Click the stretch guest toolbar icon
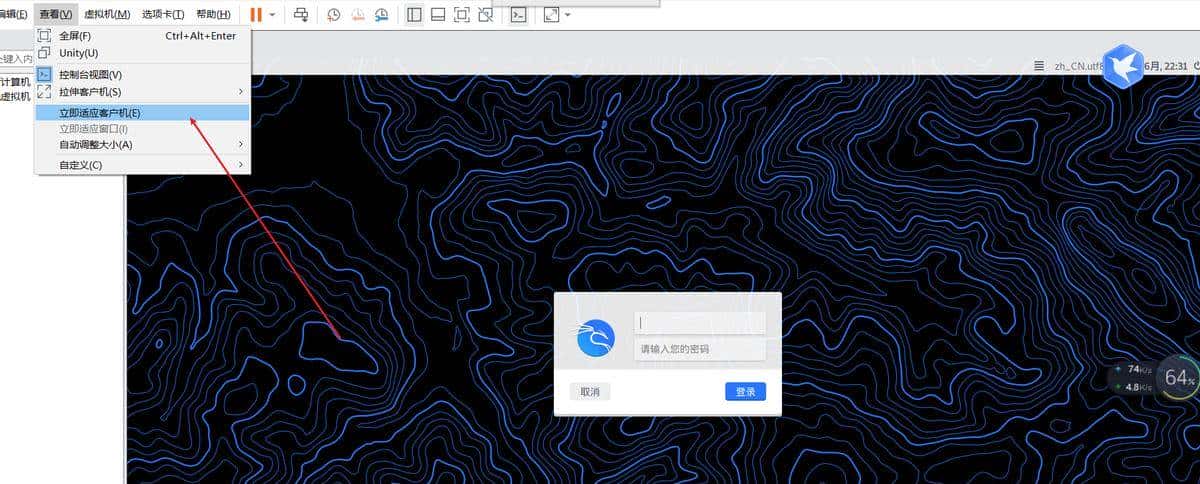The width and height of the screenshot is (1200, 484). coord(552,15)
